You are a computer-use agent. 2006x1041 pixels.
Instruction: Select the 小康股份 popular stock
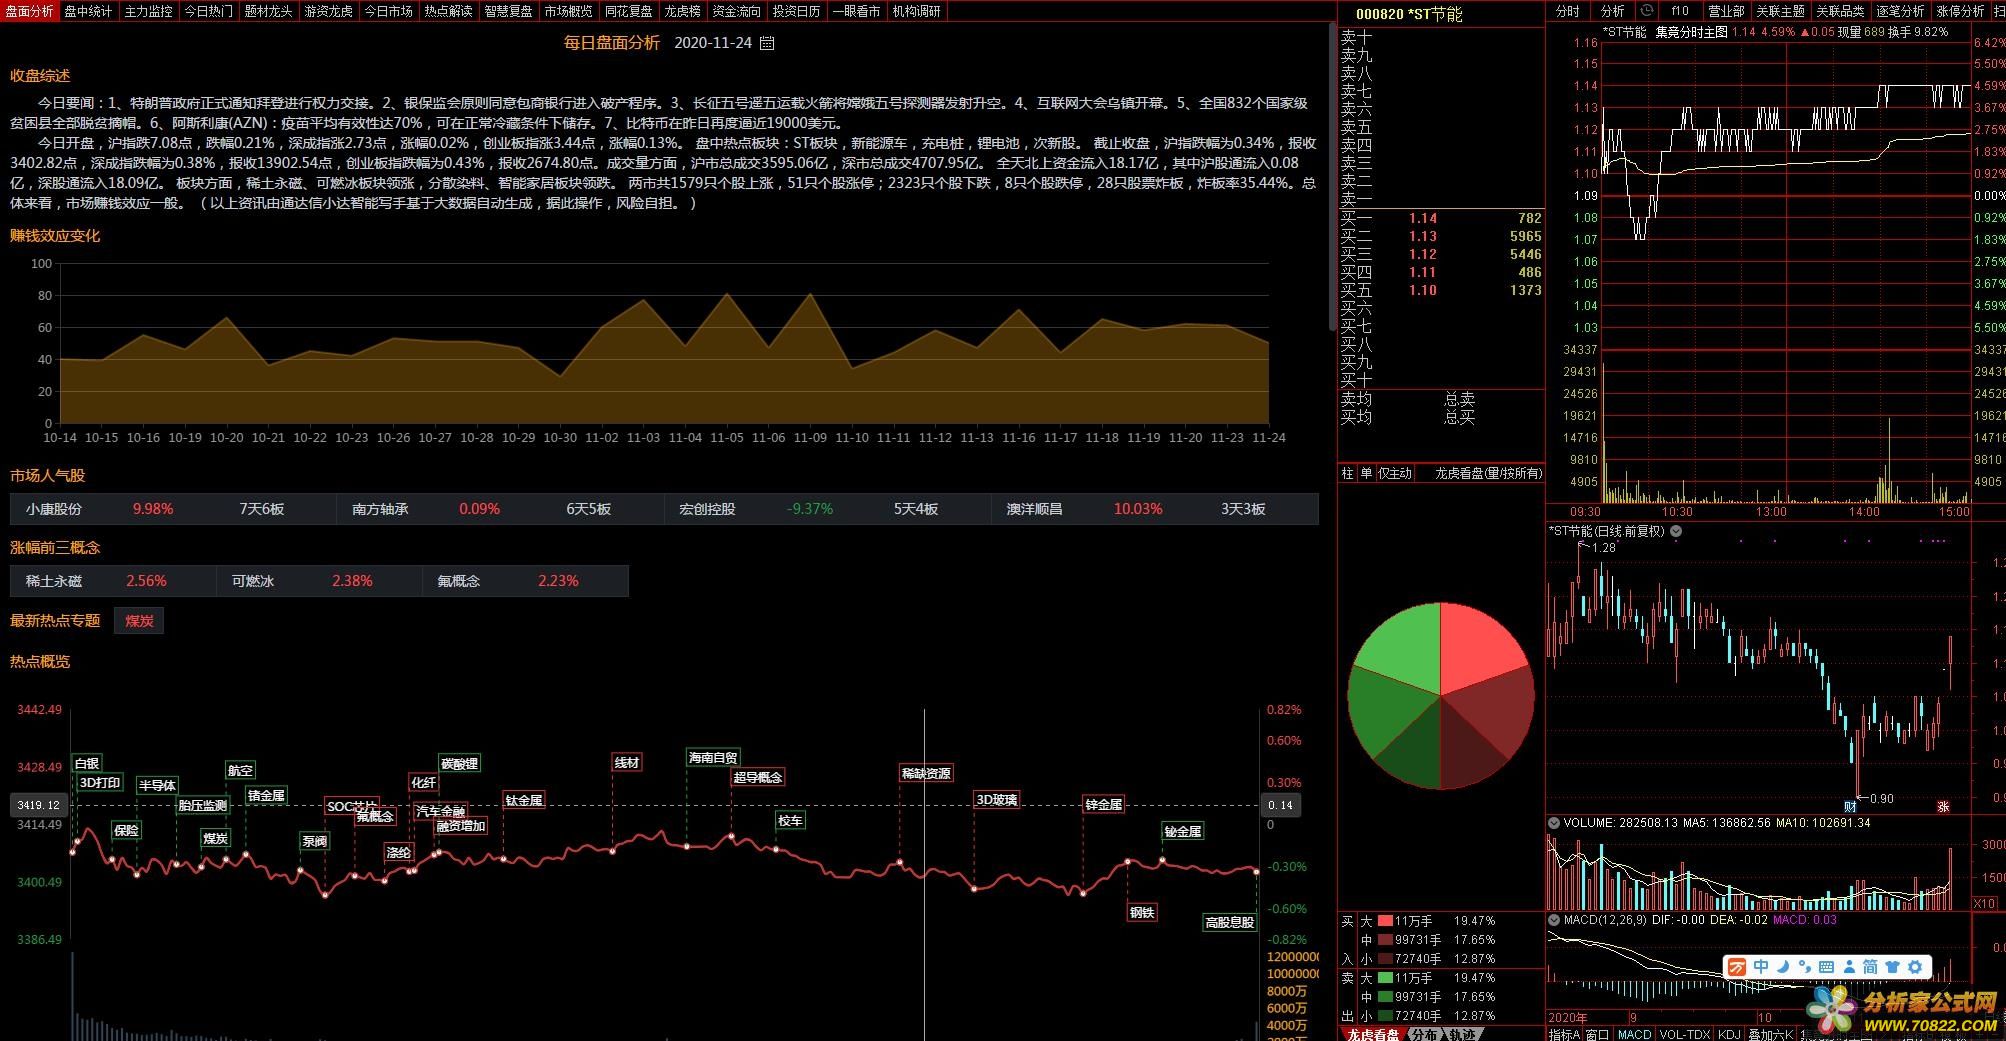click(x=54, y=509)
